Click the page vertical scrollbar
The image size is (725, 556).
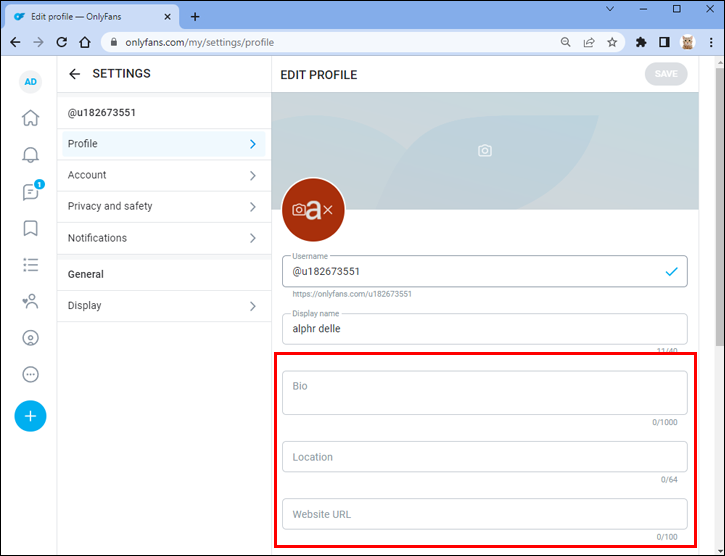pyautogui.click(x=719, y=206)
